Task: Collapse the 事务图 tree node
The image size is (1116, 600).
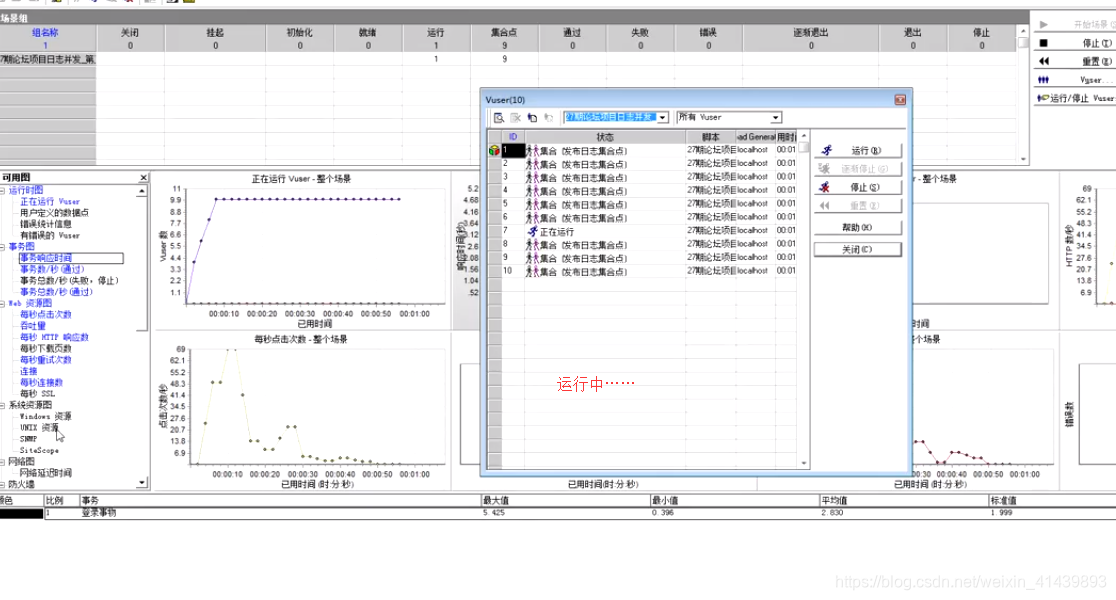Action: (x=3, y=247)
